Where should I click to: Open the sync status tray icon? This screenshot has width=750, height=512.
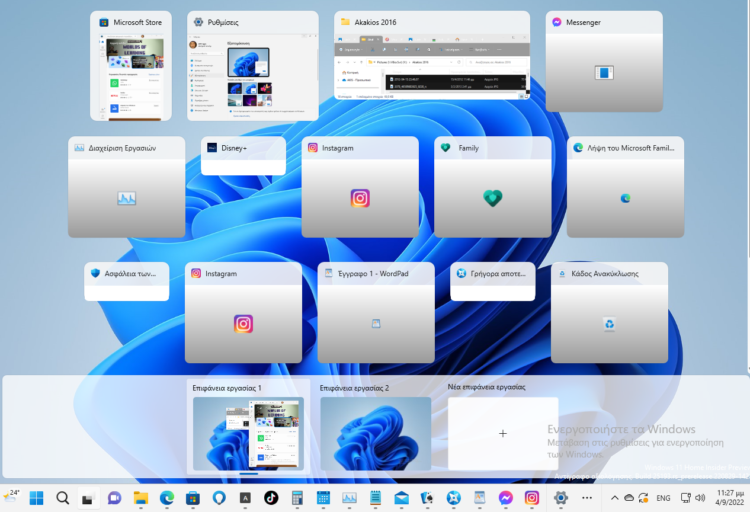(643, 498)
